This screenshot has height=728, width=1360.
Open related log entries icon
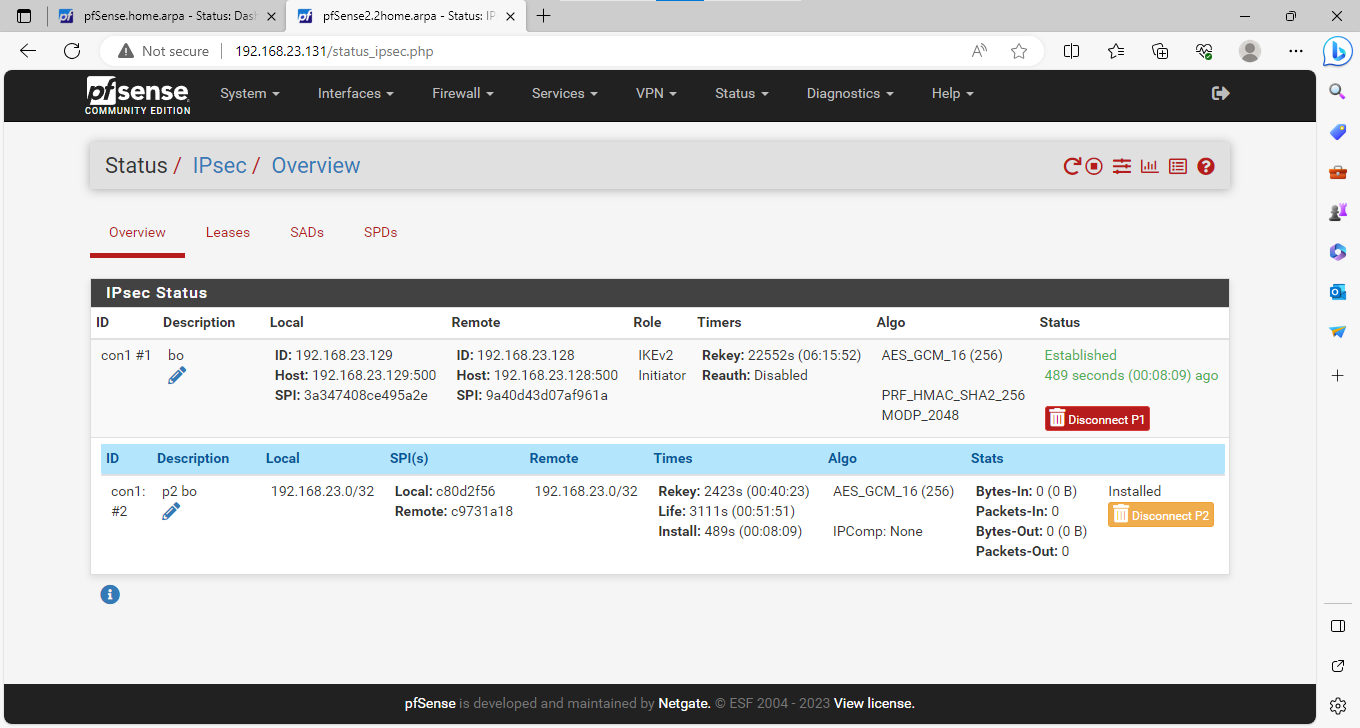[1178, 167]
